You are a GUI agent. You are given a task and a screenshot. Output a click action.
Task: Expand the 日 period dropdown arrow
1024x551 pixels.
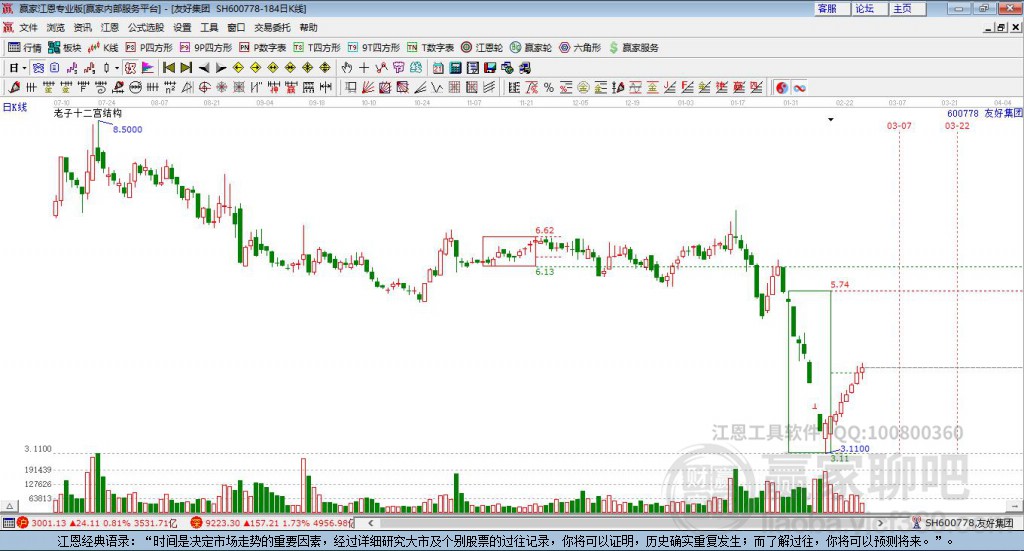pyautogui.click(x=25, y=68)
